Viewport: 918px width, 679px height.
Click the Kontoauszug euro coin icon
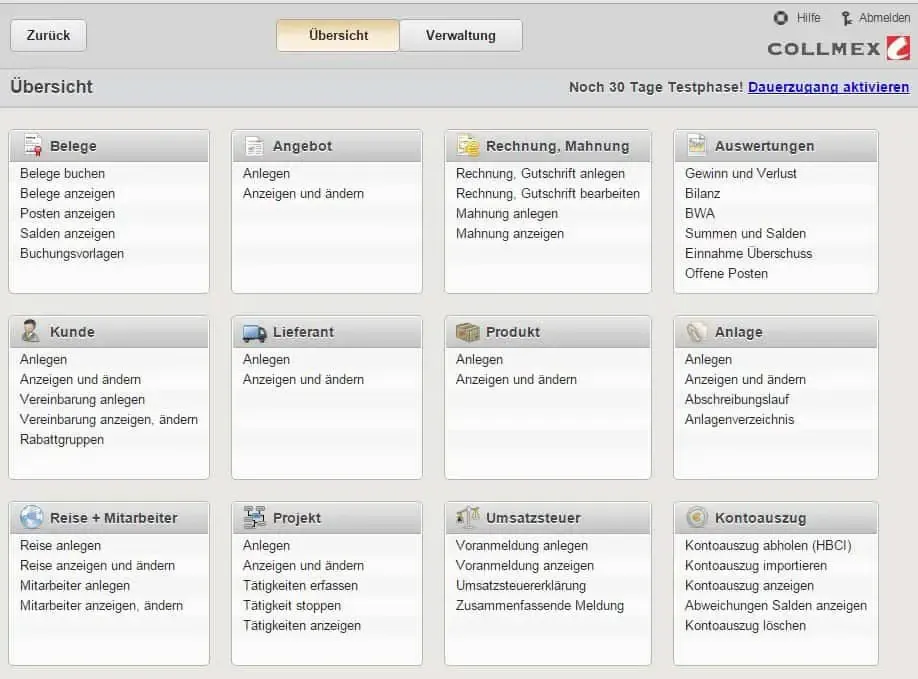coord(697,517)
